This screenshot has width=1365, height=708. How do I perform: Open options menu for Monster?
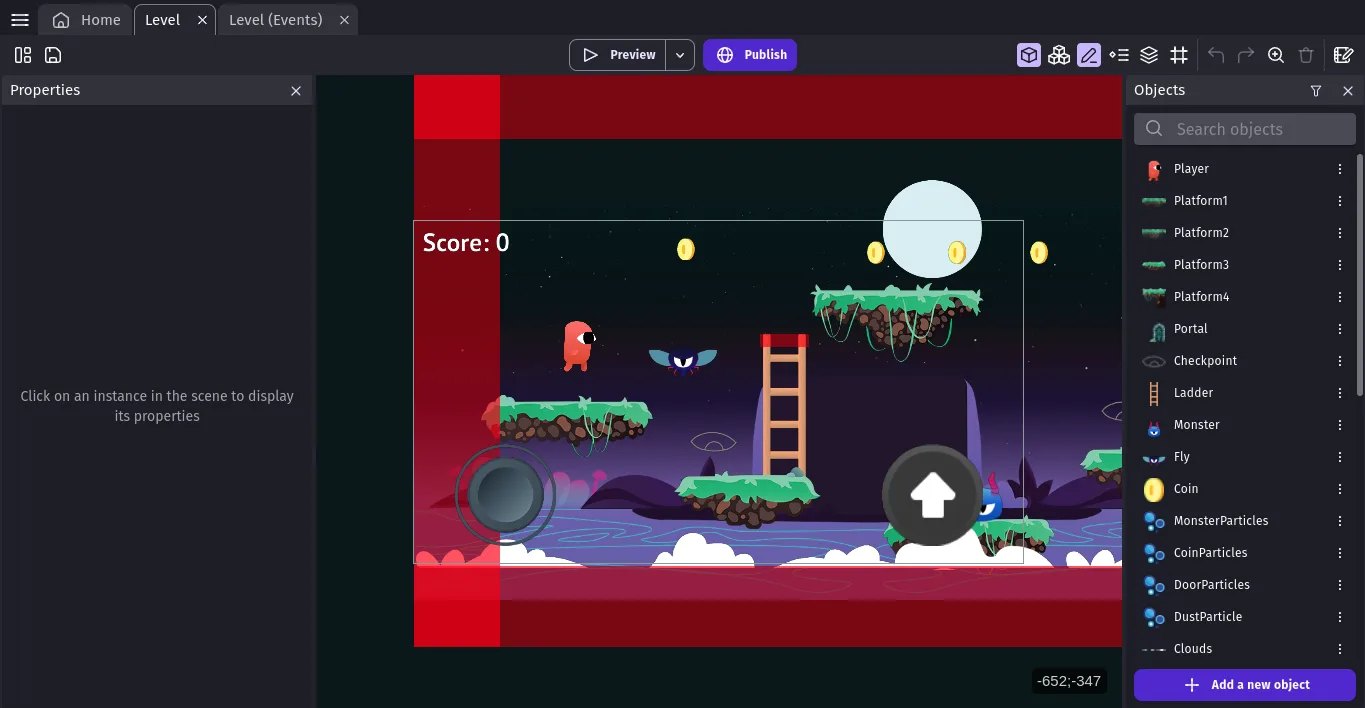(x=1340, y=425)
